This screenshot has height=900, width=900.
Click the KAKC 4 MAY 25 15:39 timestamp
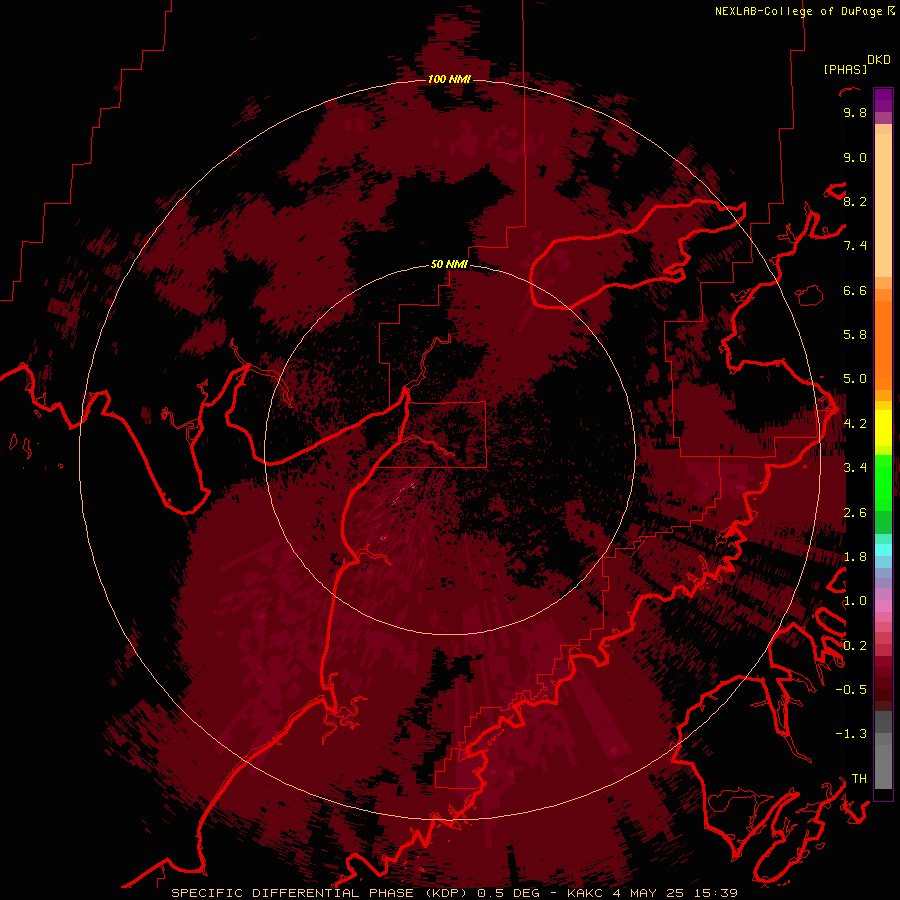pyautogui.click(x=652, y=893)
